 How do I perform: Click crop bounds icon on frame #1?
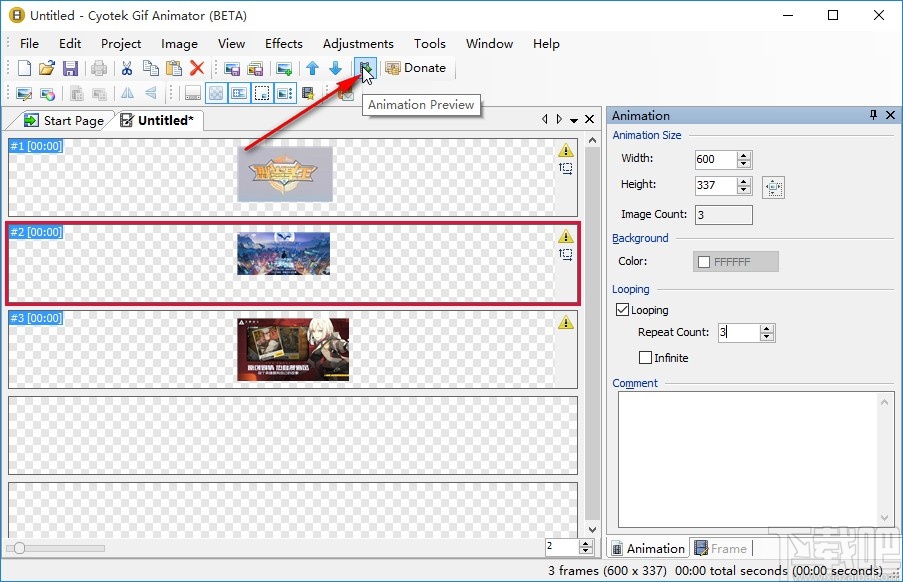566,169
